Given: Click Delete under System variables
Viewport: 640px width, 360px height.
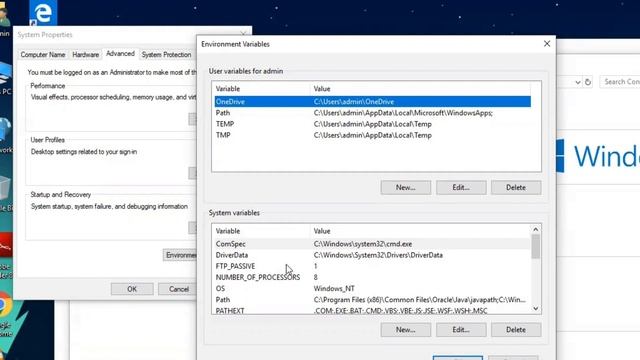Looking at the screenshot, I should [x=516, y=329].
